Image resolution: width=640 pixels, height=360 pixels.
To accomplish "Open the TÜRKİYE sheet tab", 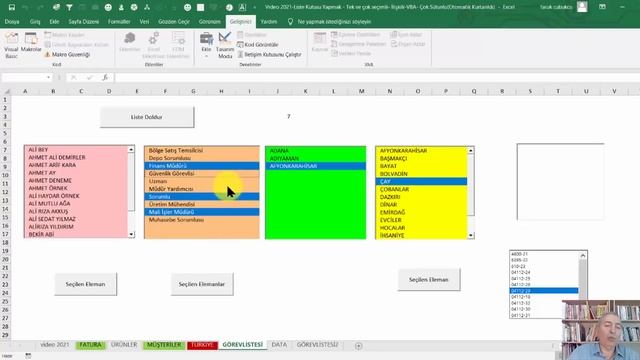I will pyautogui.click(x=202, y=345).
